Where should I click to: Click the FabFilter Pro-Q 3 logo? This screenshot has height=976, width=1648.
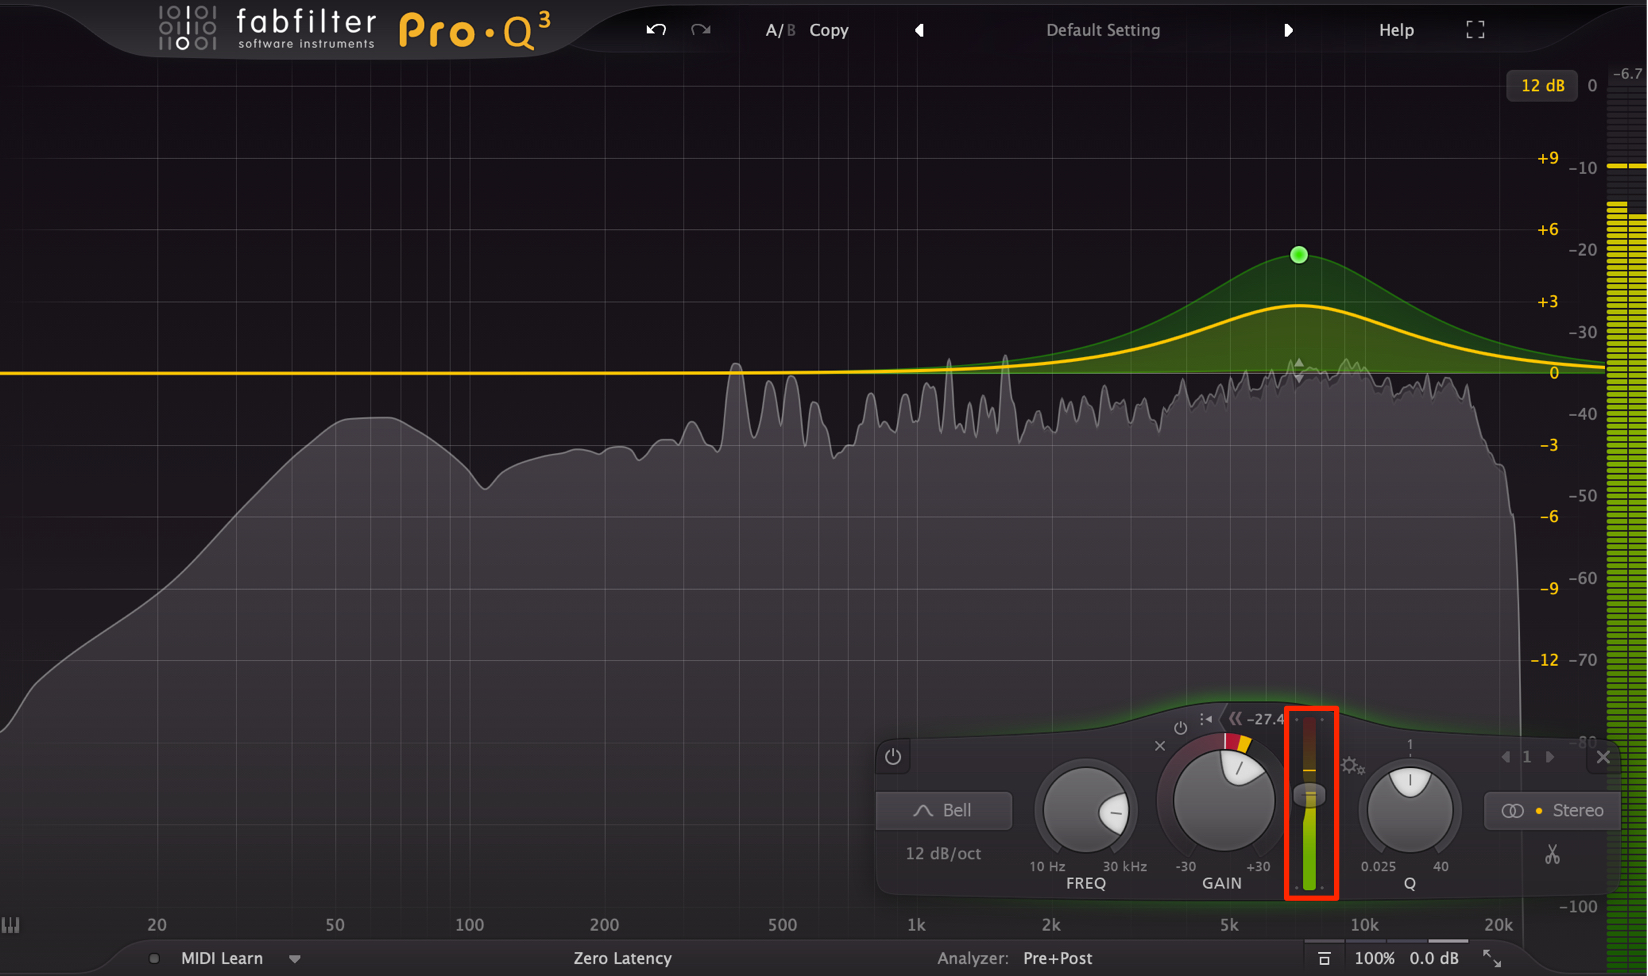point(355,29)
